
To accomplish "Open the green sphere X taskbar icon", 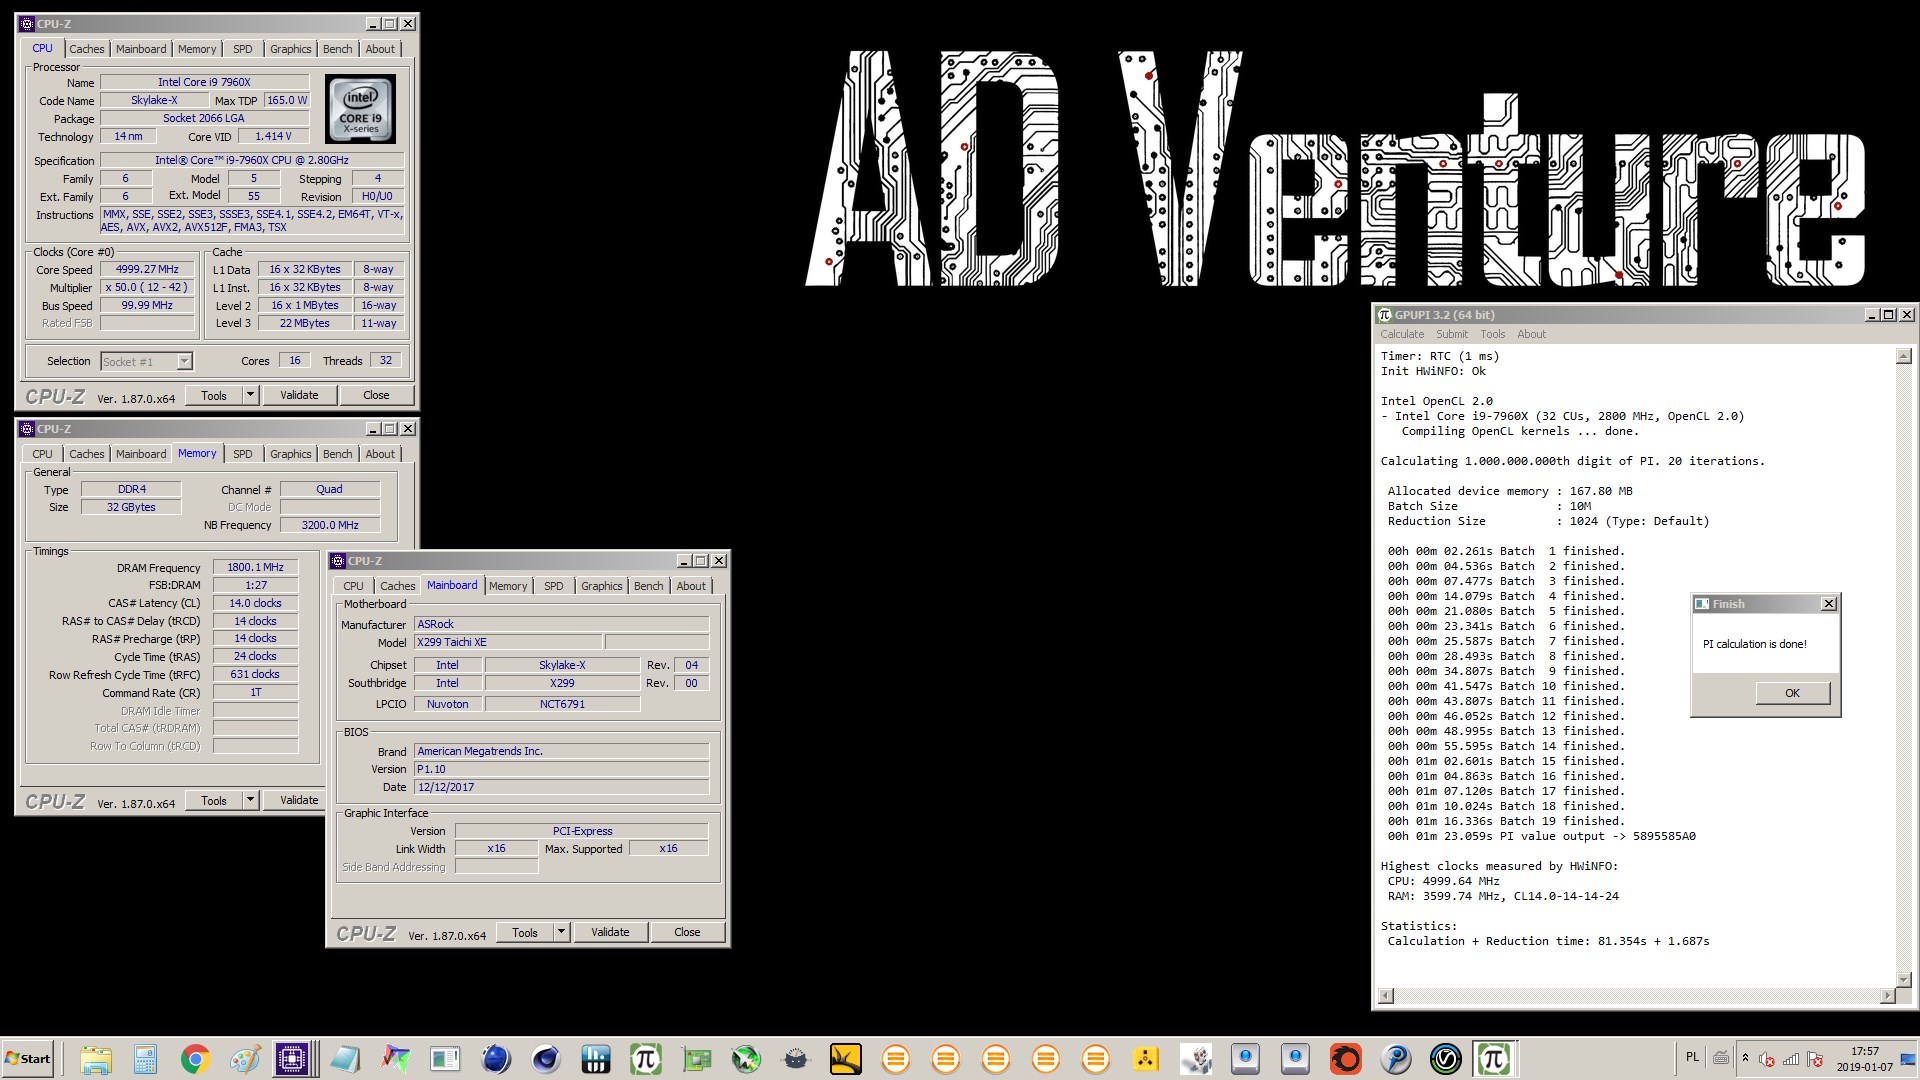I will pyautogui.click(x=746, y=1059).
